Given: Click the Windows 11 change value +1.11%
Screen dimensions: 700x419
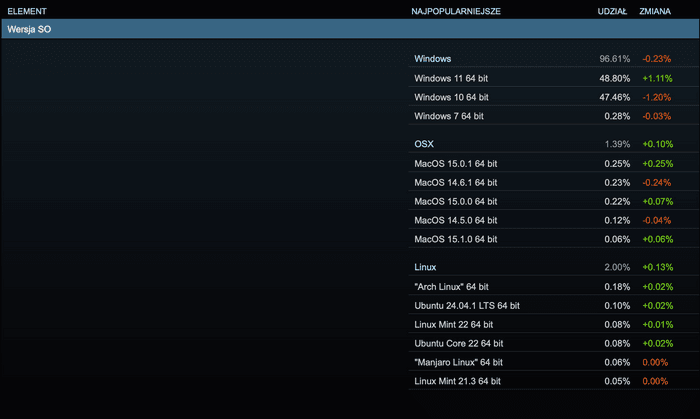Looking at the screenshot, I should 658,78.
